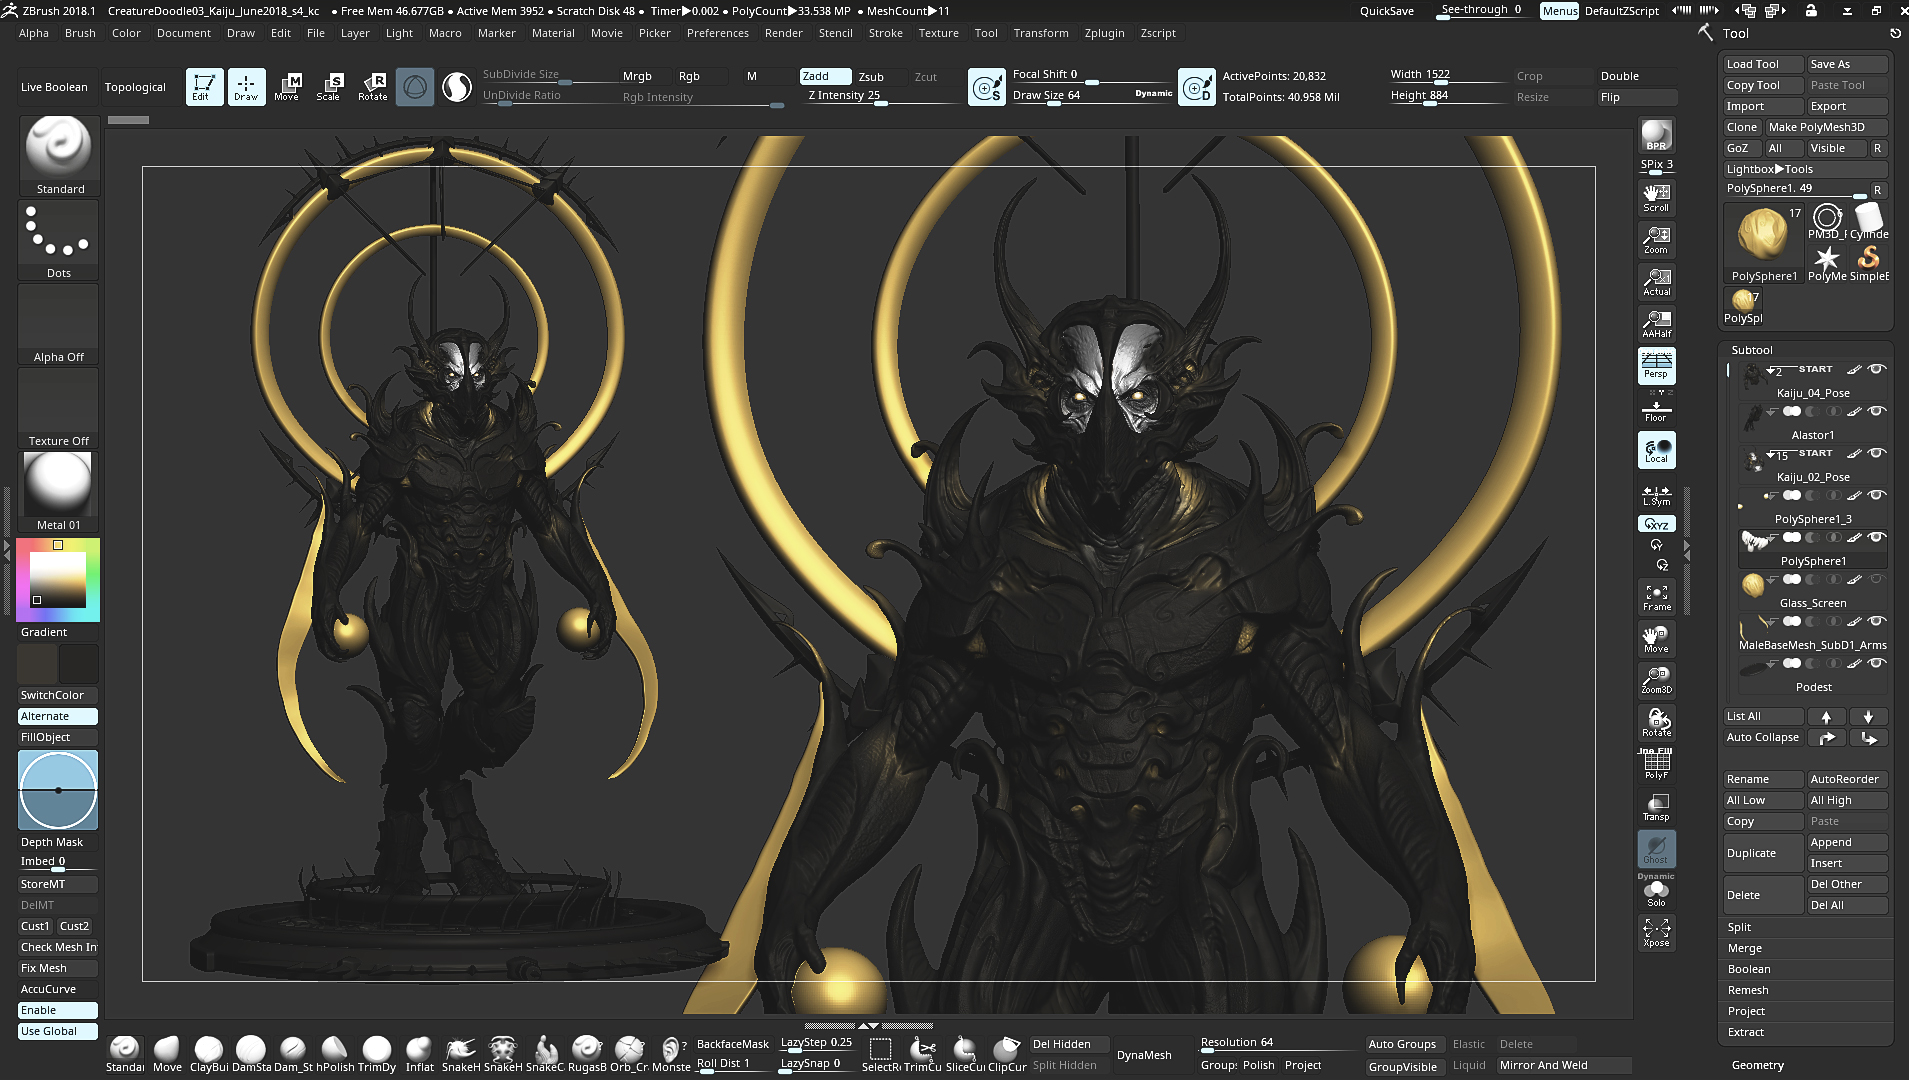This screenshot has width=1909, height=1080.
Task: Open the Stroke menu
Action: (885, 33)
